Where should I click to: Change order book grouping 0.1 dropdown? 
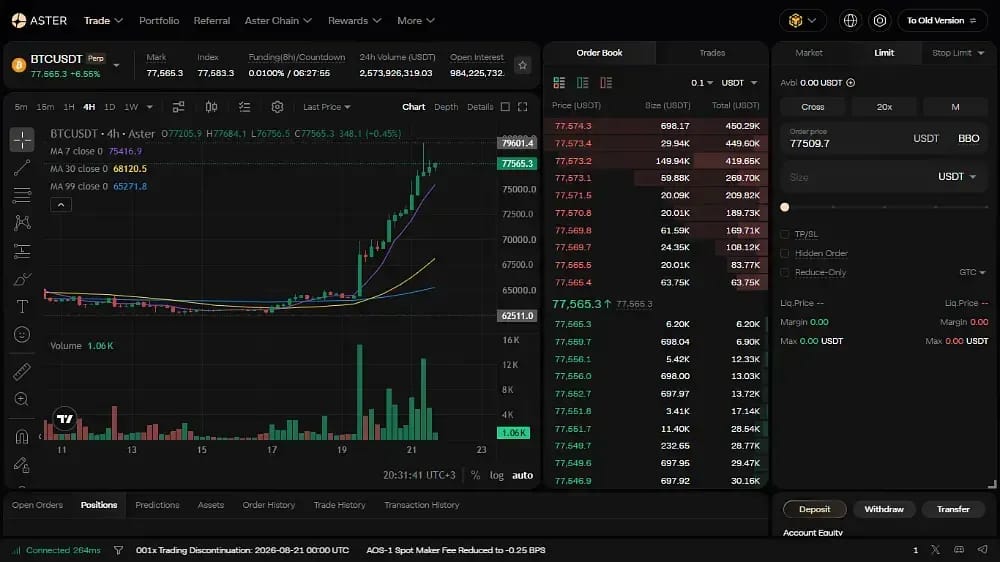tap(702, 83)
